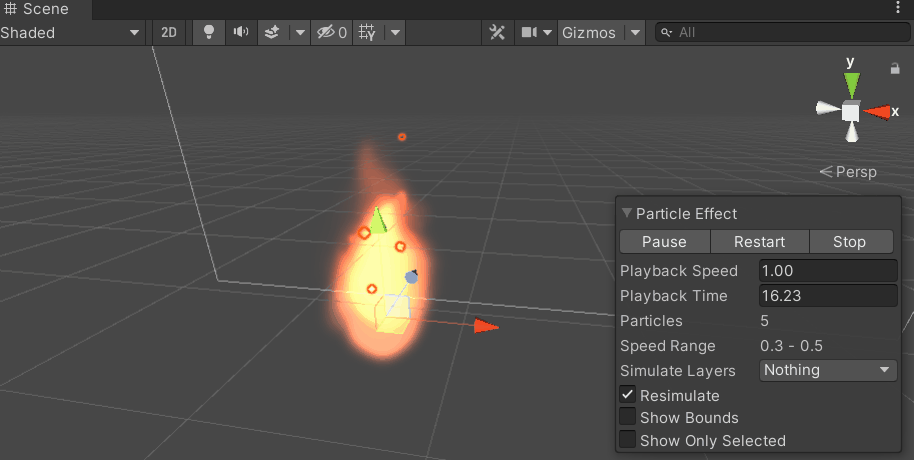Toggle scene audio speaker icon

[241, 33]
